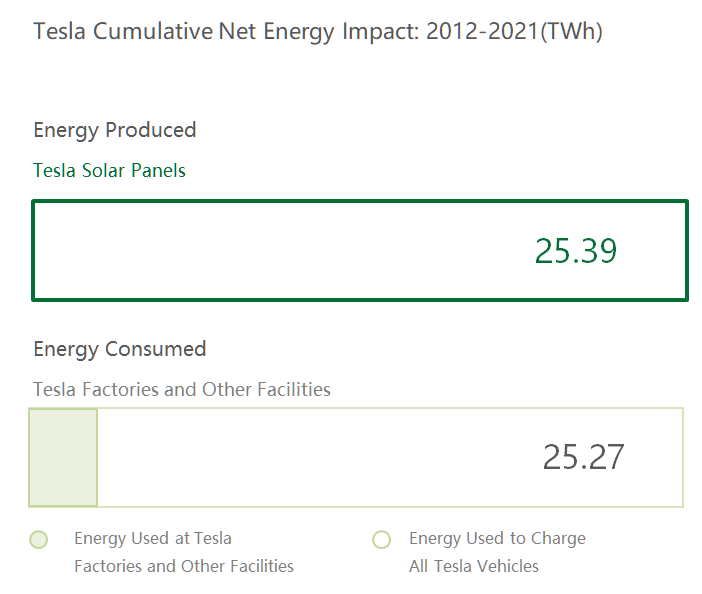Viewport: 702px width, 594px height.
Task: Click the filled legend circle for factories energy
Action: [39, 540]
